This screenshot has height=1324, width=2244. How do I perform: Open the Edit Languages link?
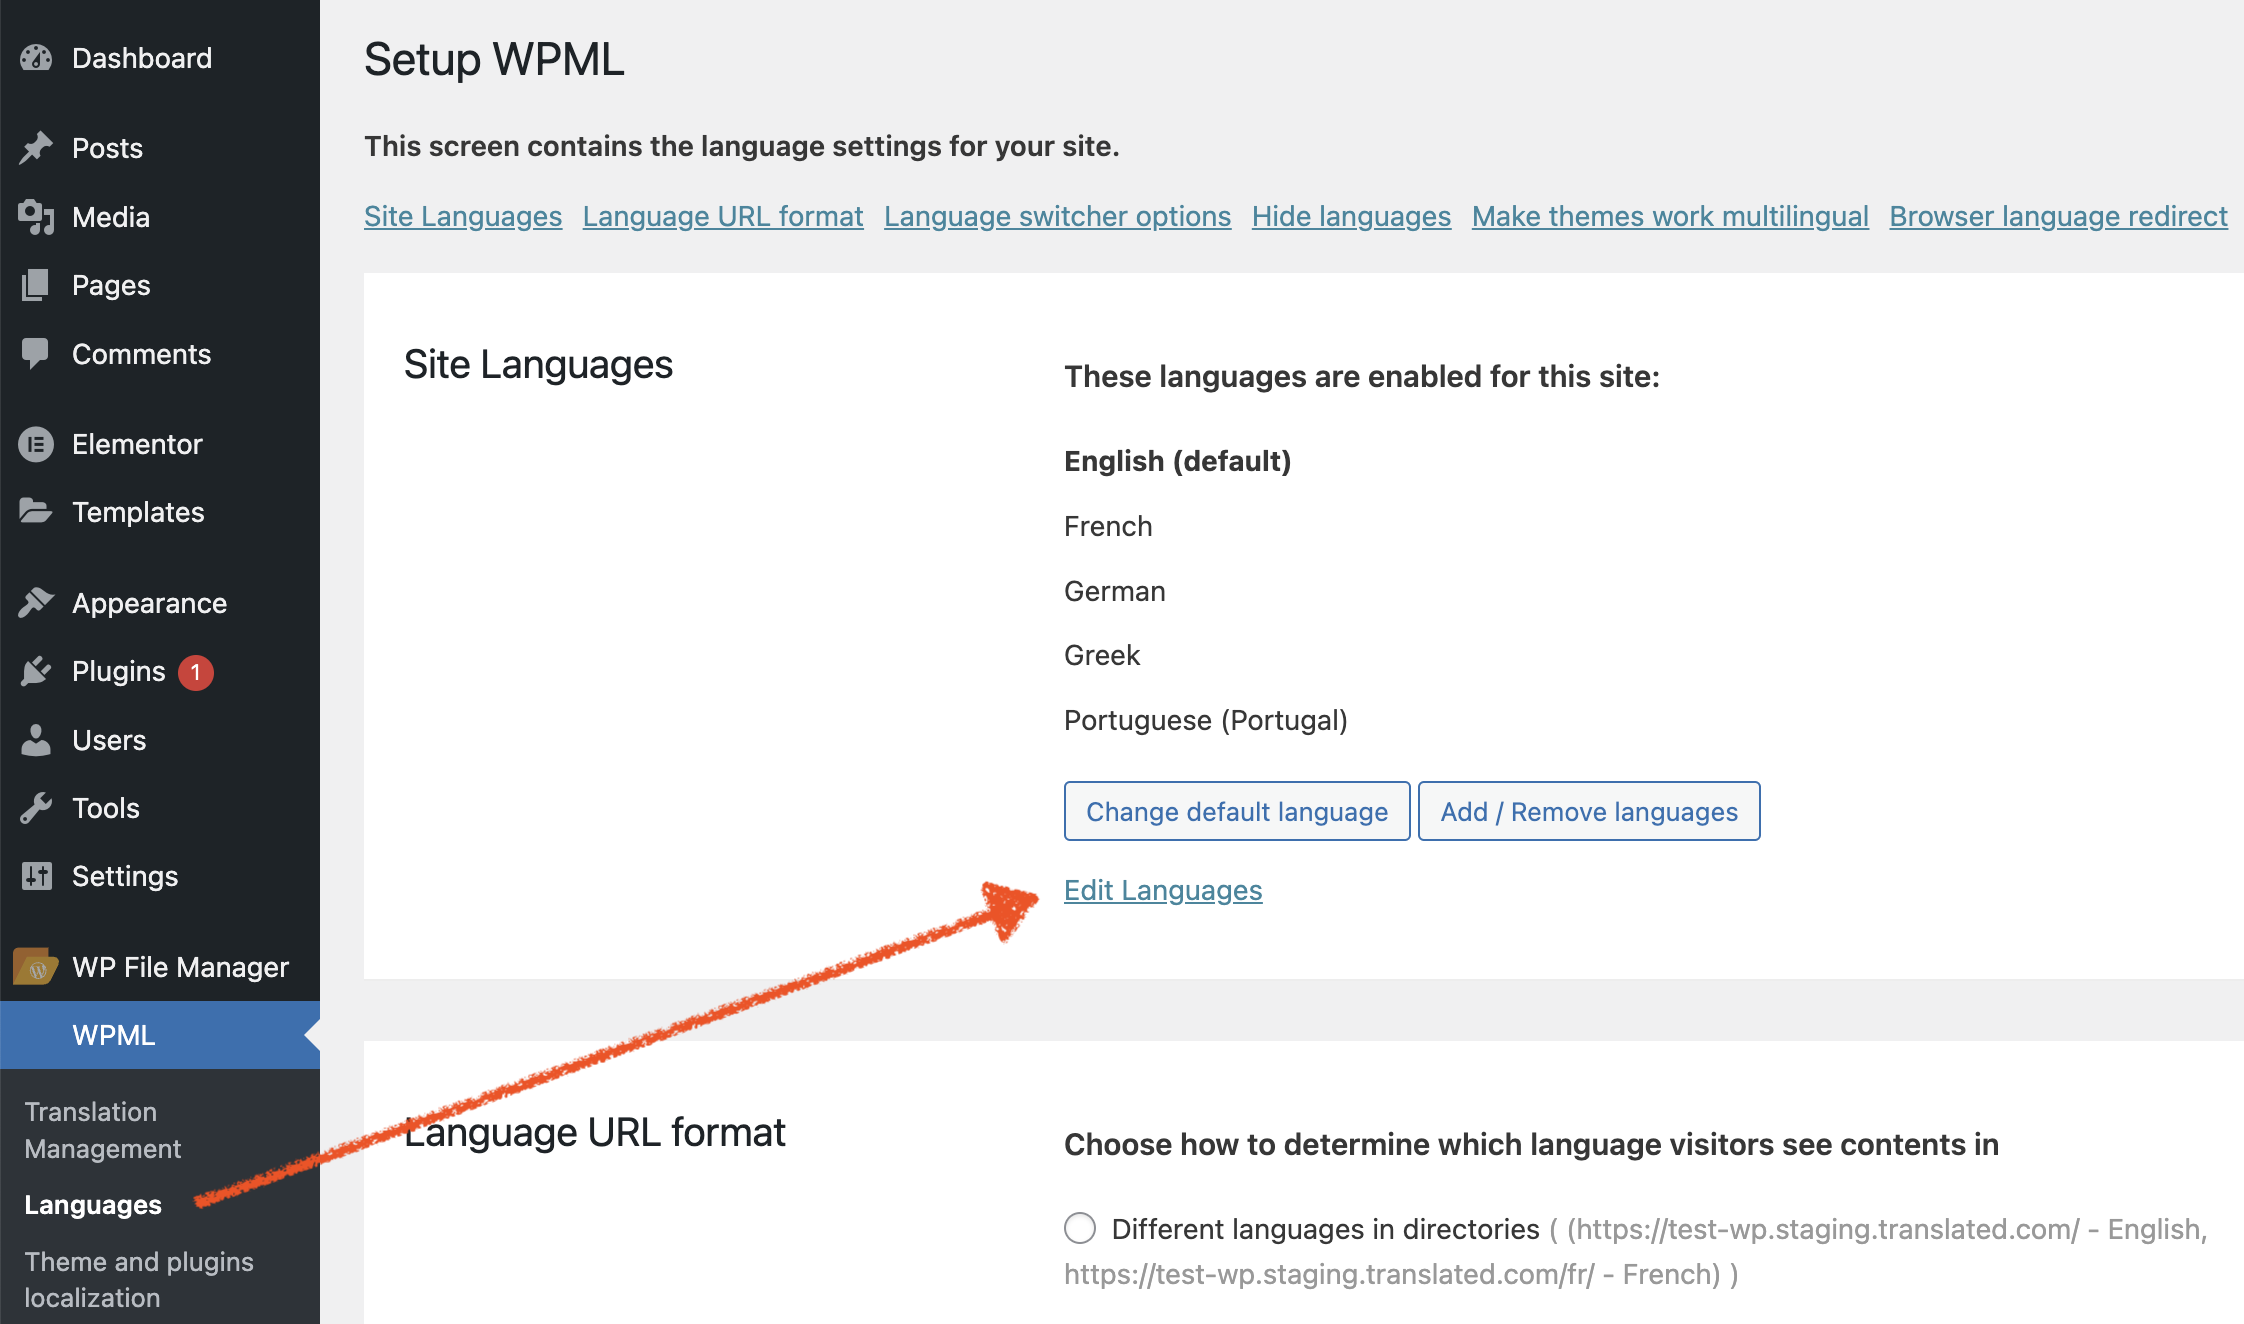click(1163, 890)
